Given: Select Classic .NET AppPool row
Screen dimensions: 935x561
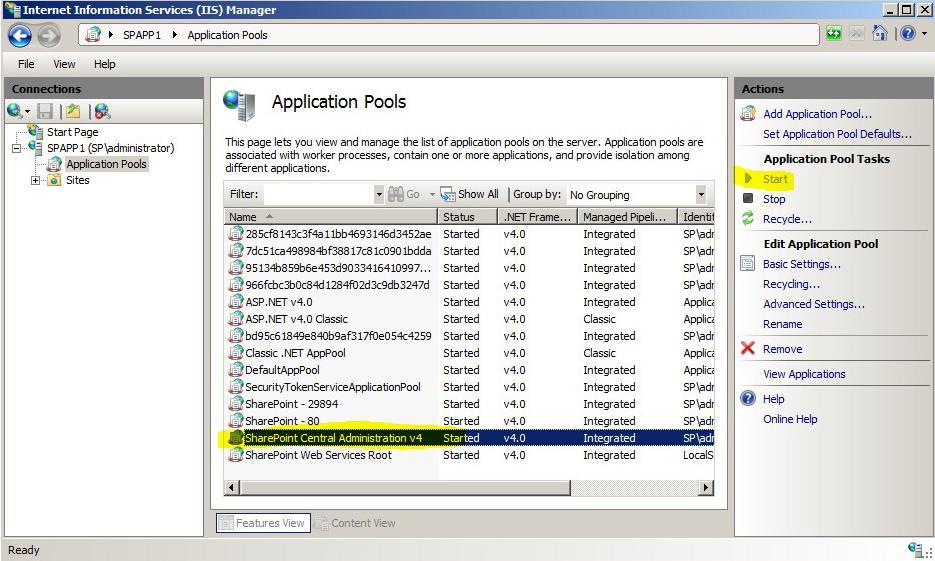Looking at the screenshot, I should [x=469, y=353].
